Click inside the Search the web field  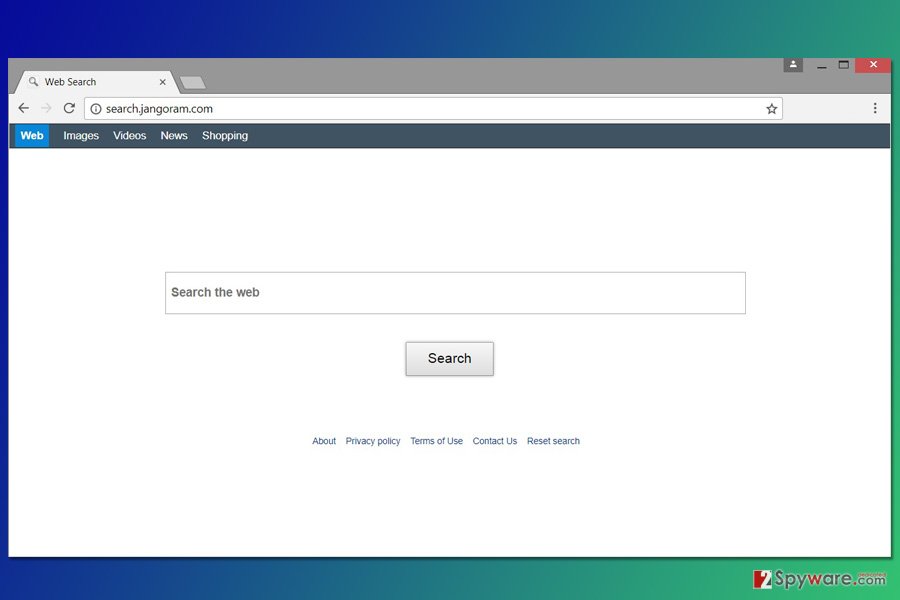tap(455, 292)
